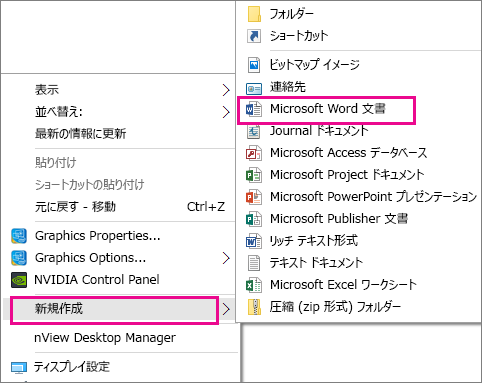Click the Publisher document icon
The image size is (482, 383).
pyautogui.click(x=254, y=219)
